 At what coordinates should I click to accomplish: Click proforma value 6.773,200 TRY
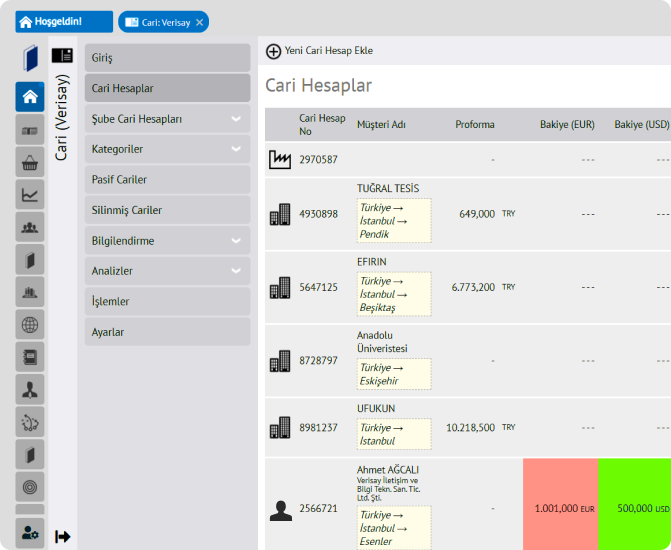[x=484, y=287]
